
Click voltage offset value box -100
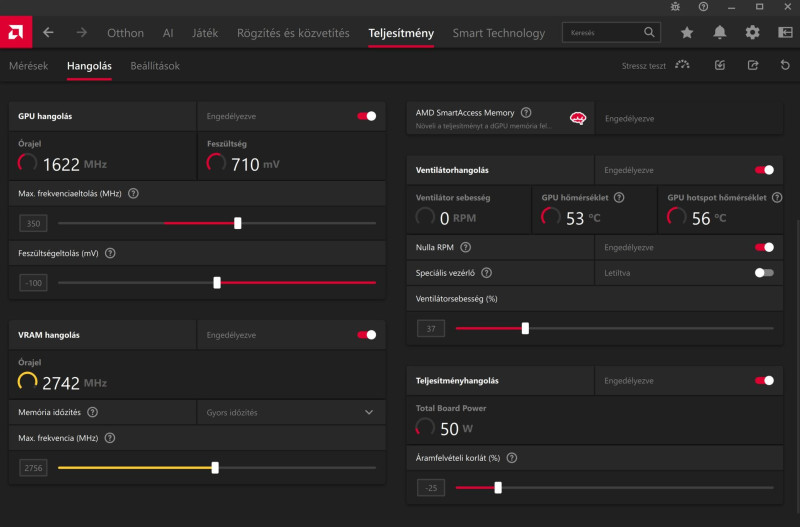[33, 283]
